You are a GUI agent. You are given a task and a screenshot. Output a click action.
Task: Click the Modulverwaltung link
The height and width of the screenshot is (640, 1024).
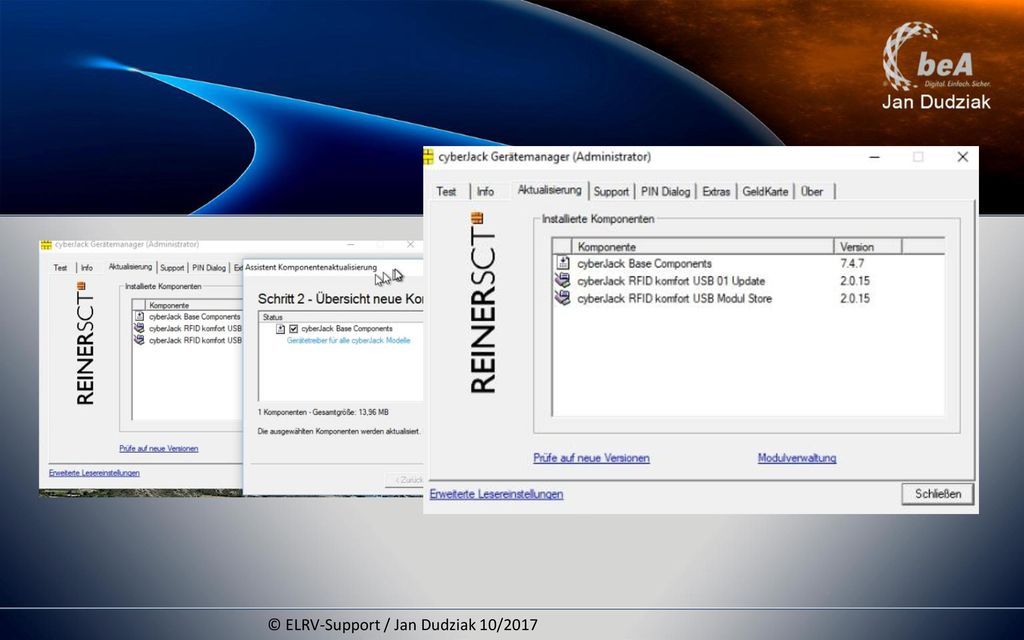[797, 458]
